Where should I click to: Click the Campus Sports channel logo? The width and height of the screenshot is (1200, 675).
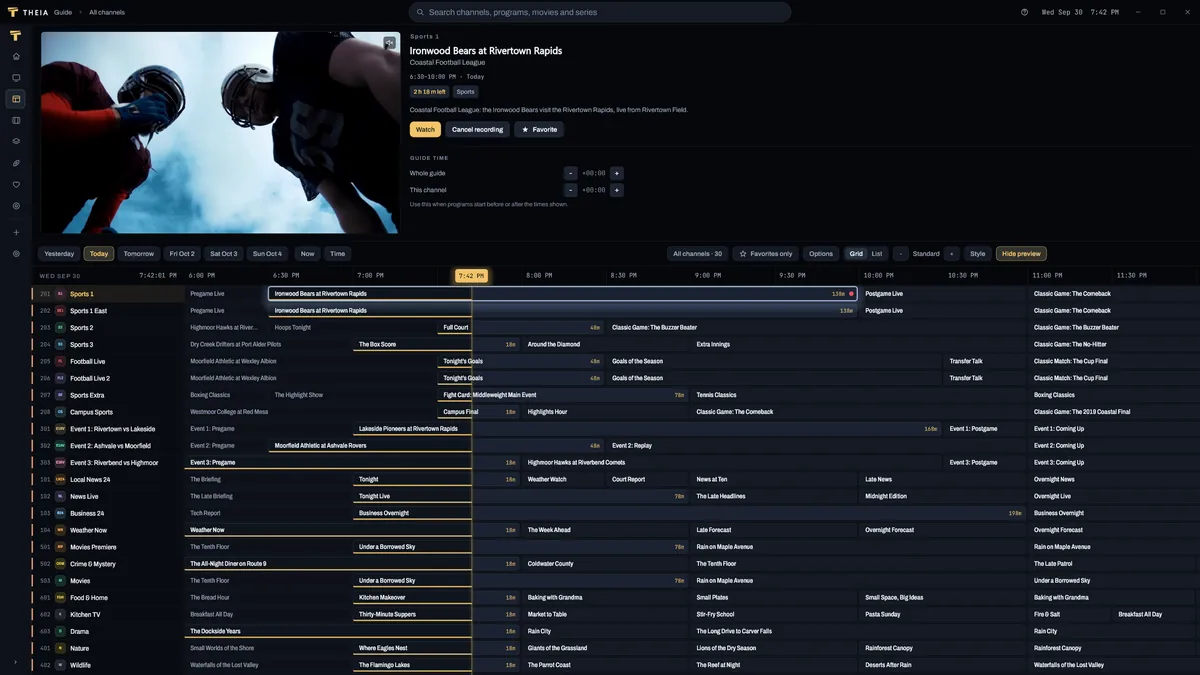pos(60,412)
